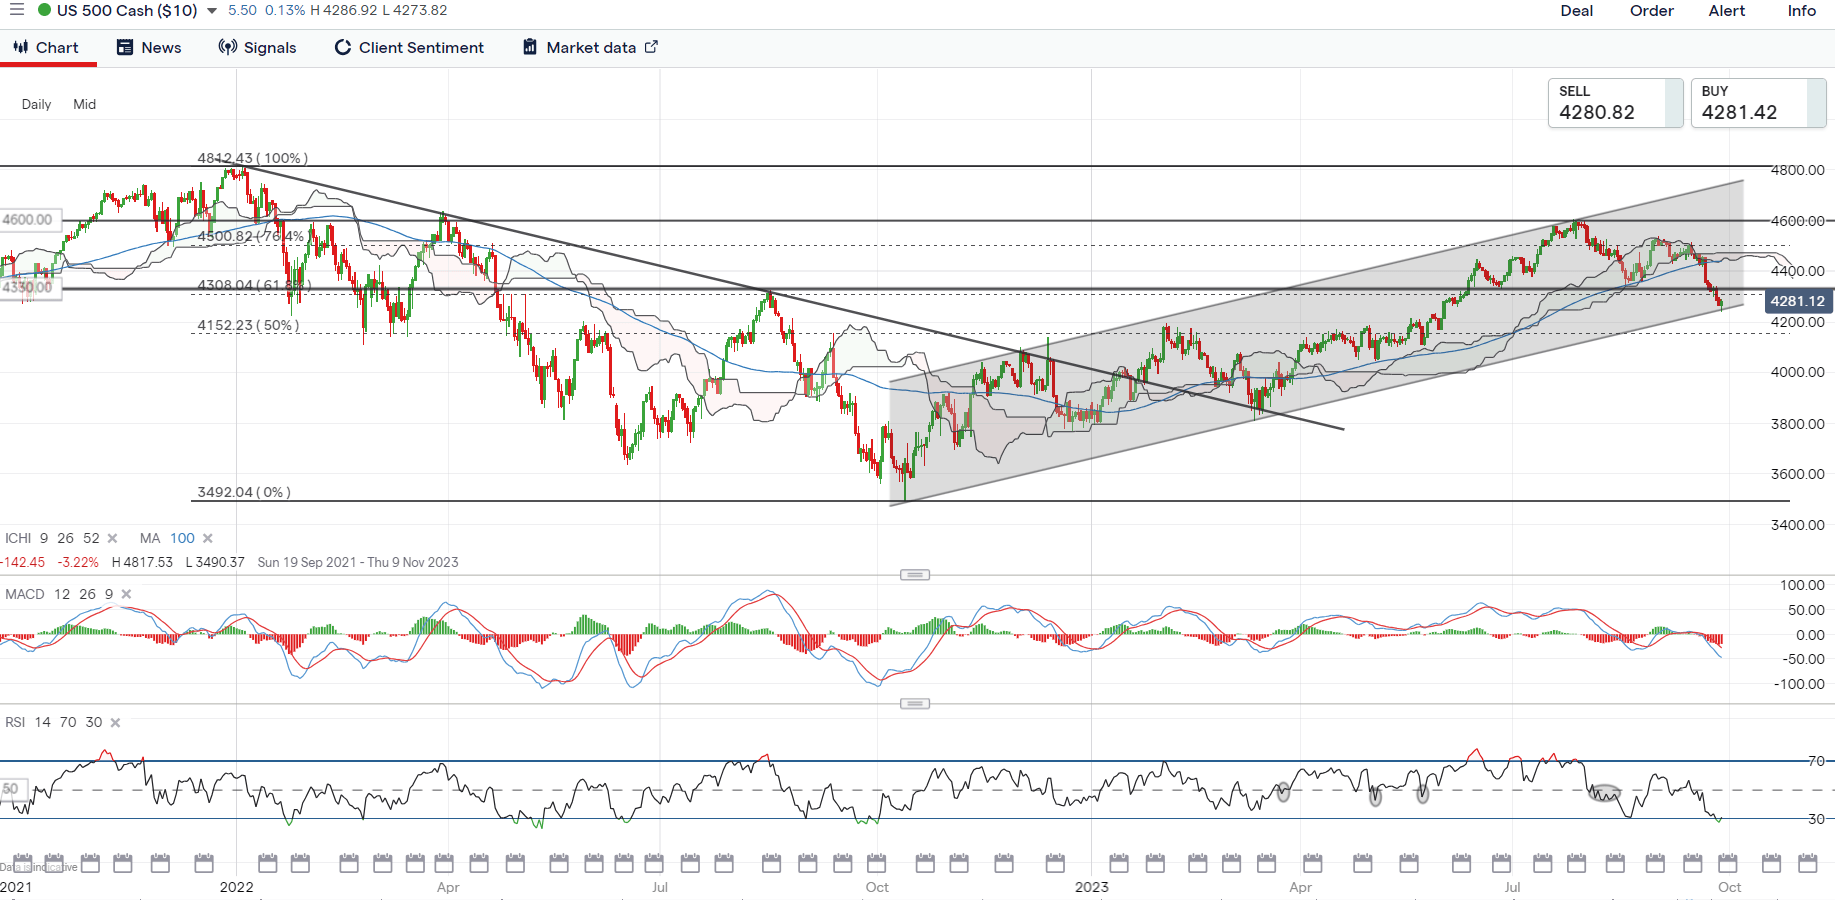The height and width of the screenshot is (900, 1835).
Task: Open the hamburger menu icon
Action: pyautogui.click(x=16, y=10)
